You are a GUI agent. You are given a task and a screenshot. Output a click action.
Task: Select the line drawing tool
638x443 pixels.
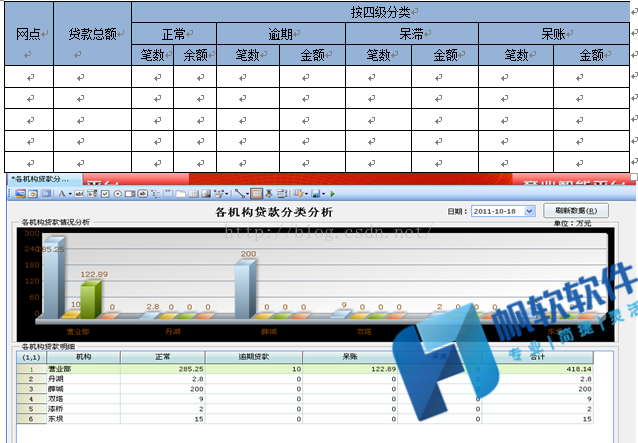click(x=240, y=194)
